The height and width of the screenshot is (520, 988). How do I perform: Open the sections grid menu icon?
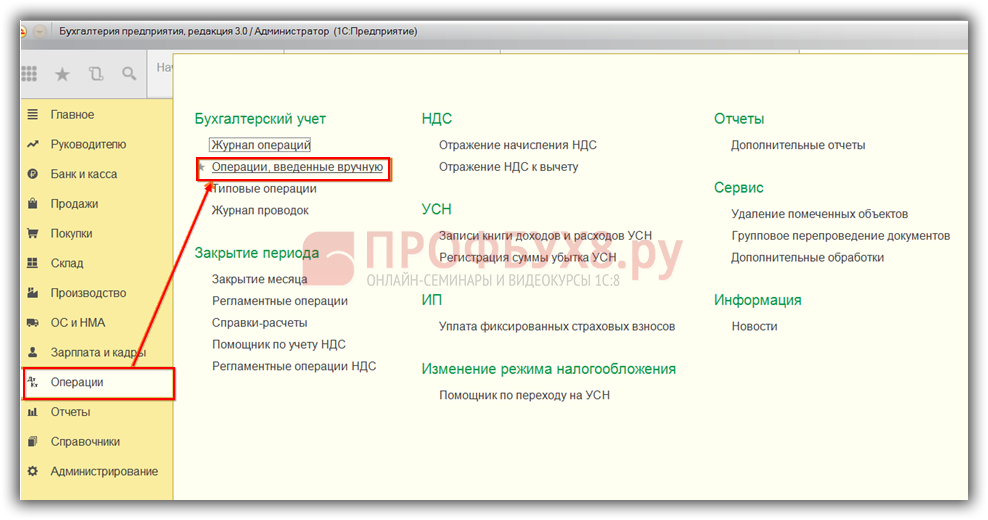[29, 74]
